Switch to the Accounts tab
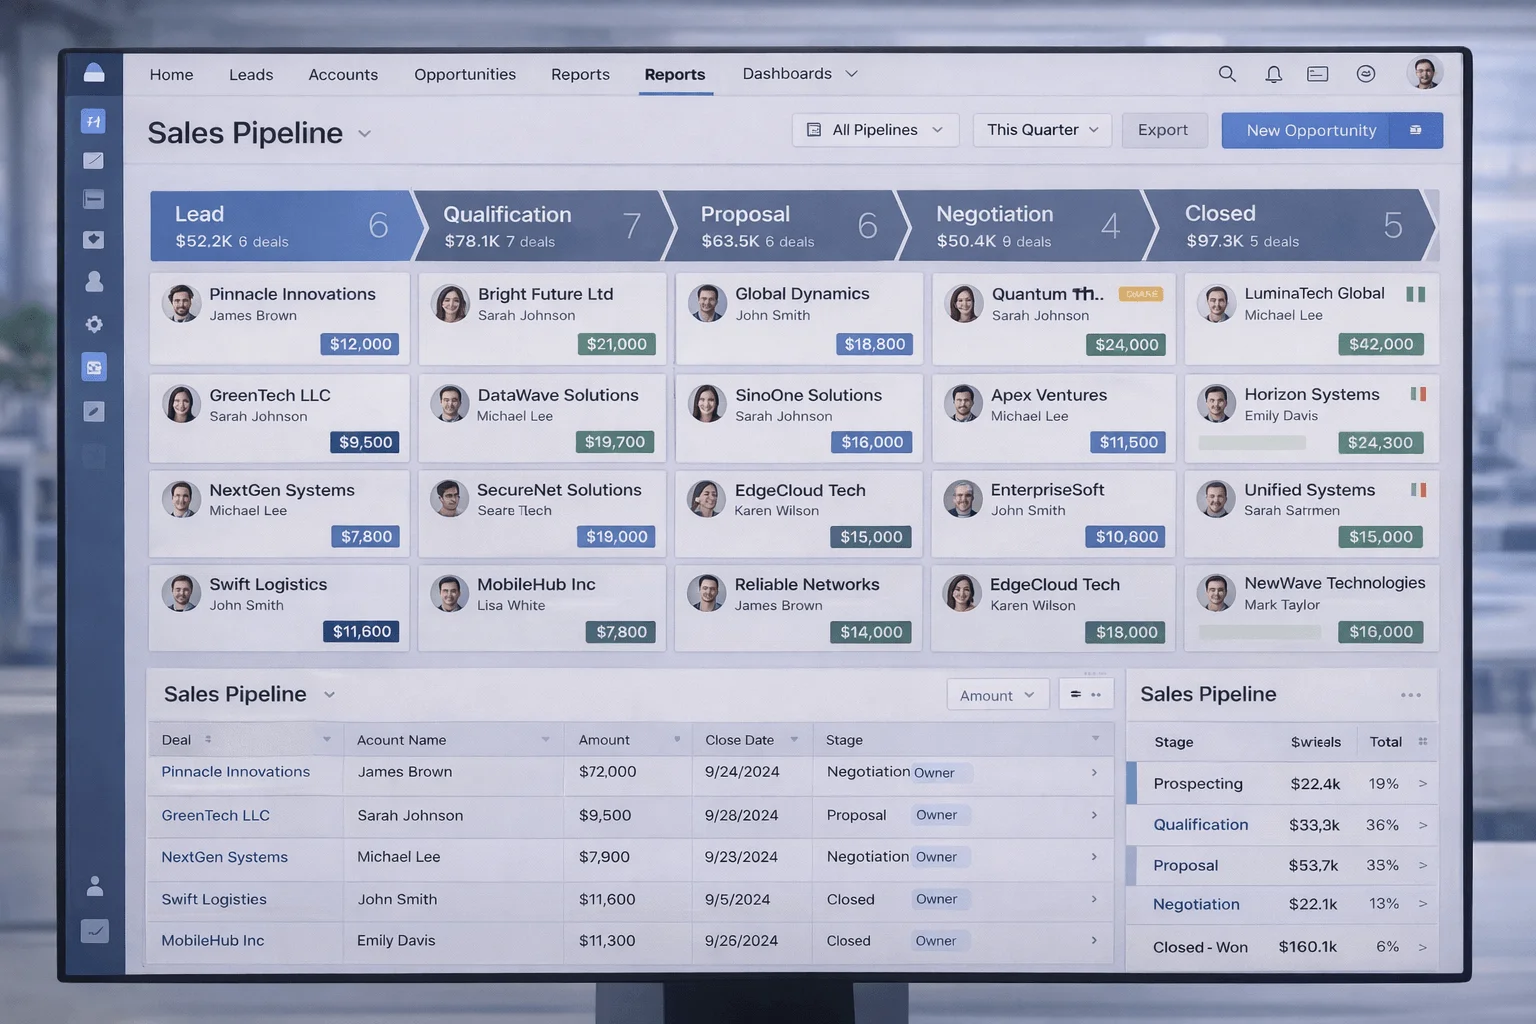1536x1024 pixels. pyautogui.click(x=343, y=75)
